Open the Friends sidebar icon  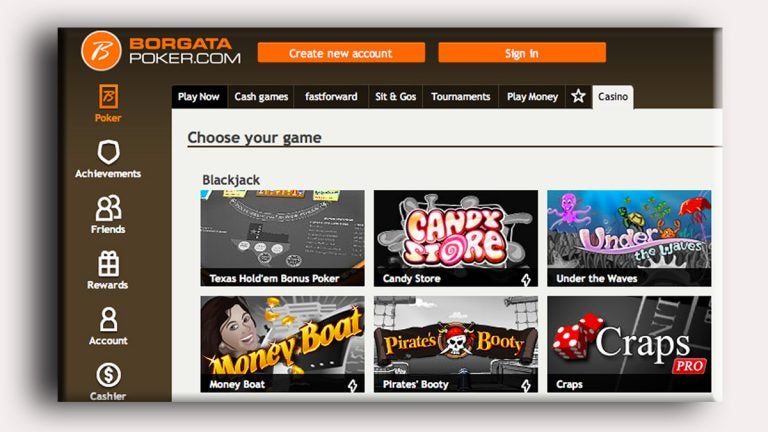point(108,208)
